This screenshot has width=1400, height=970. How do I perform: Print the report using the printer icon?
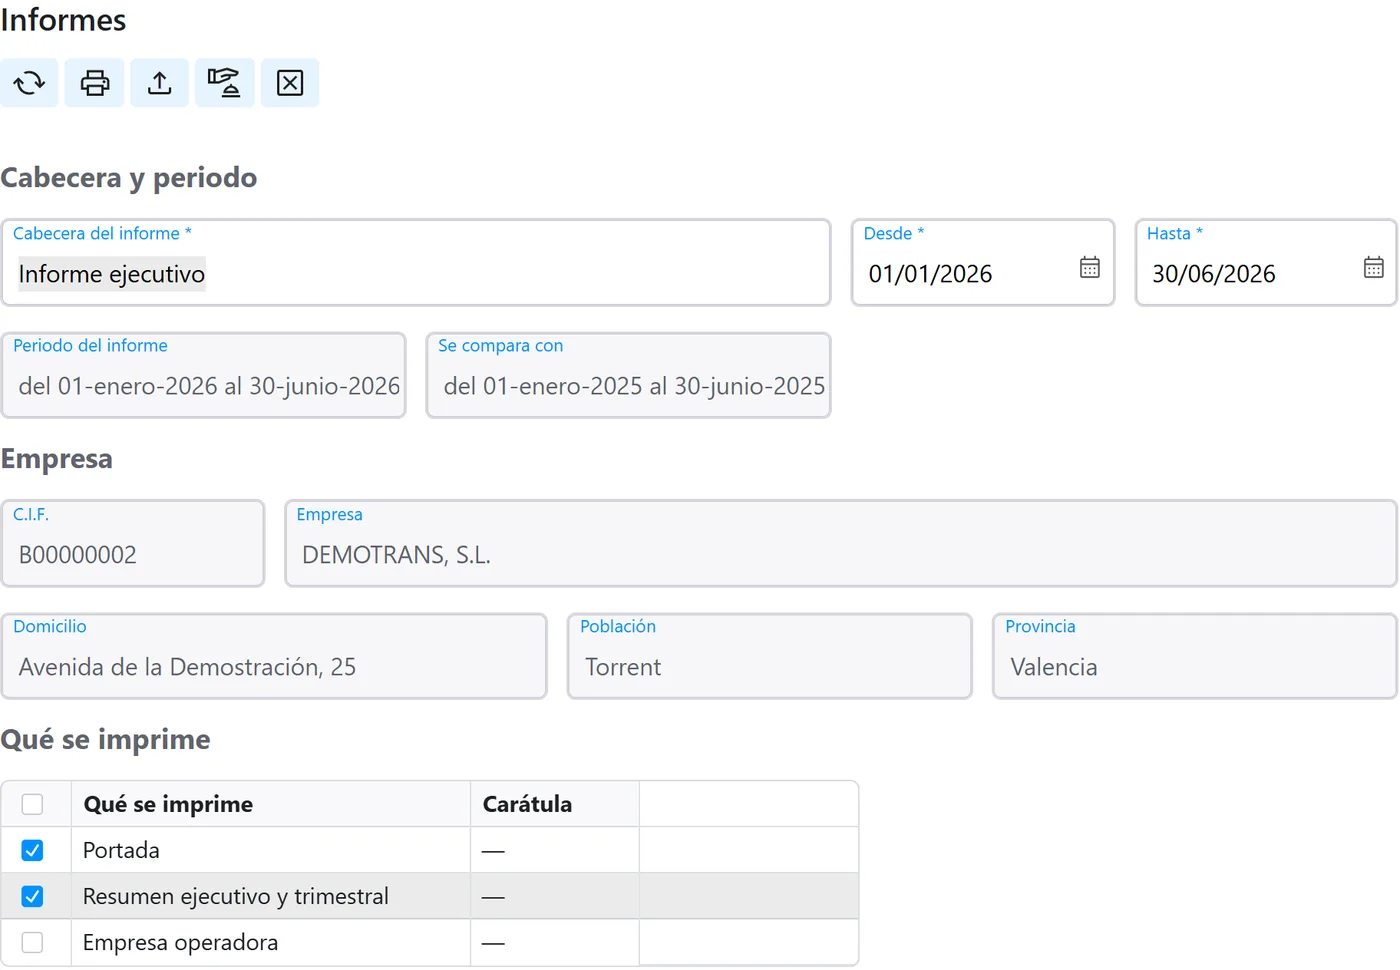tap(95, 83)
